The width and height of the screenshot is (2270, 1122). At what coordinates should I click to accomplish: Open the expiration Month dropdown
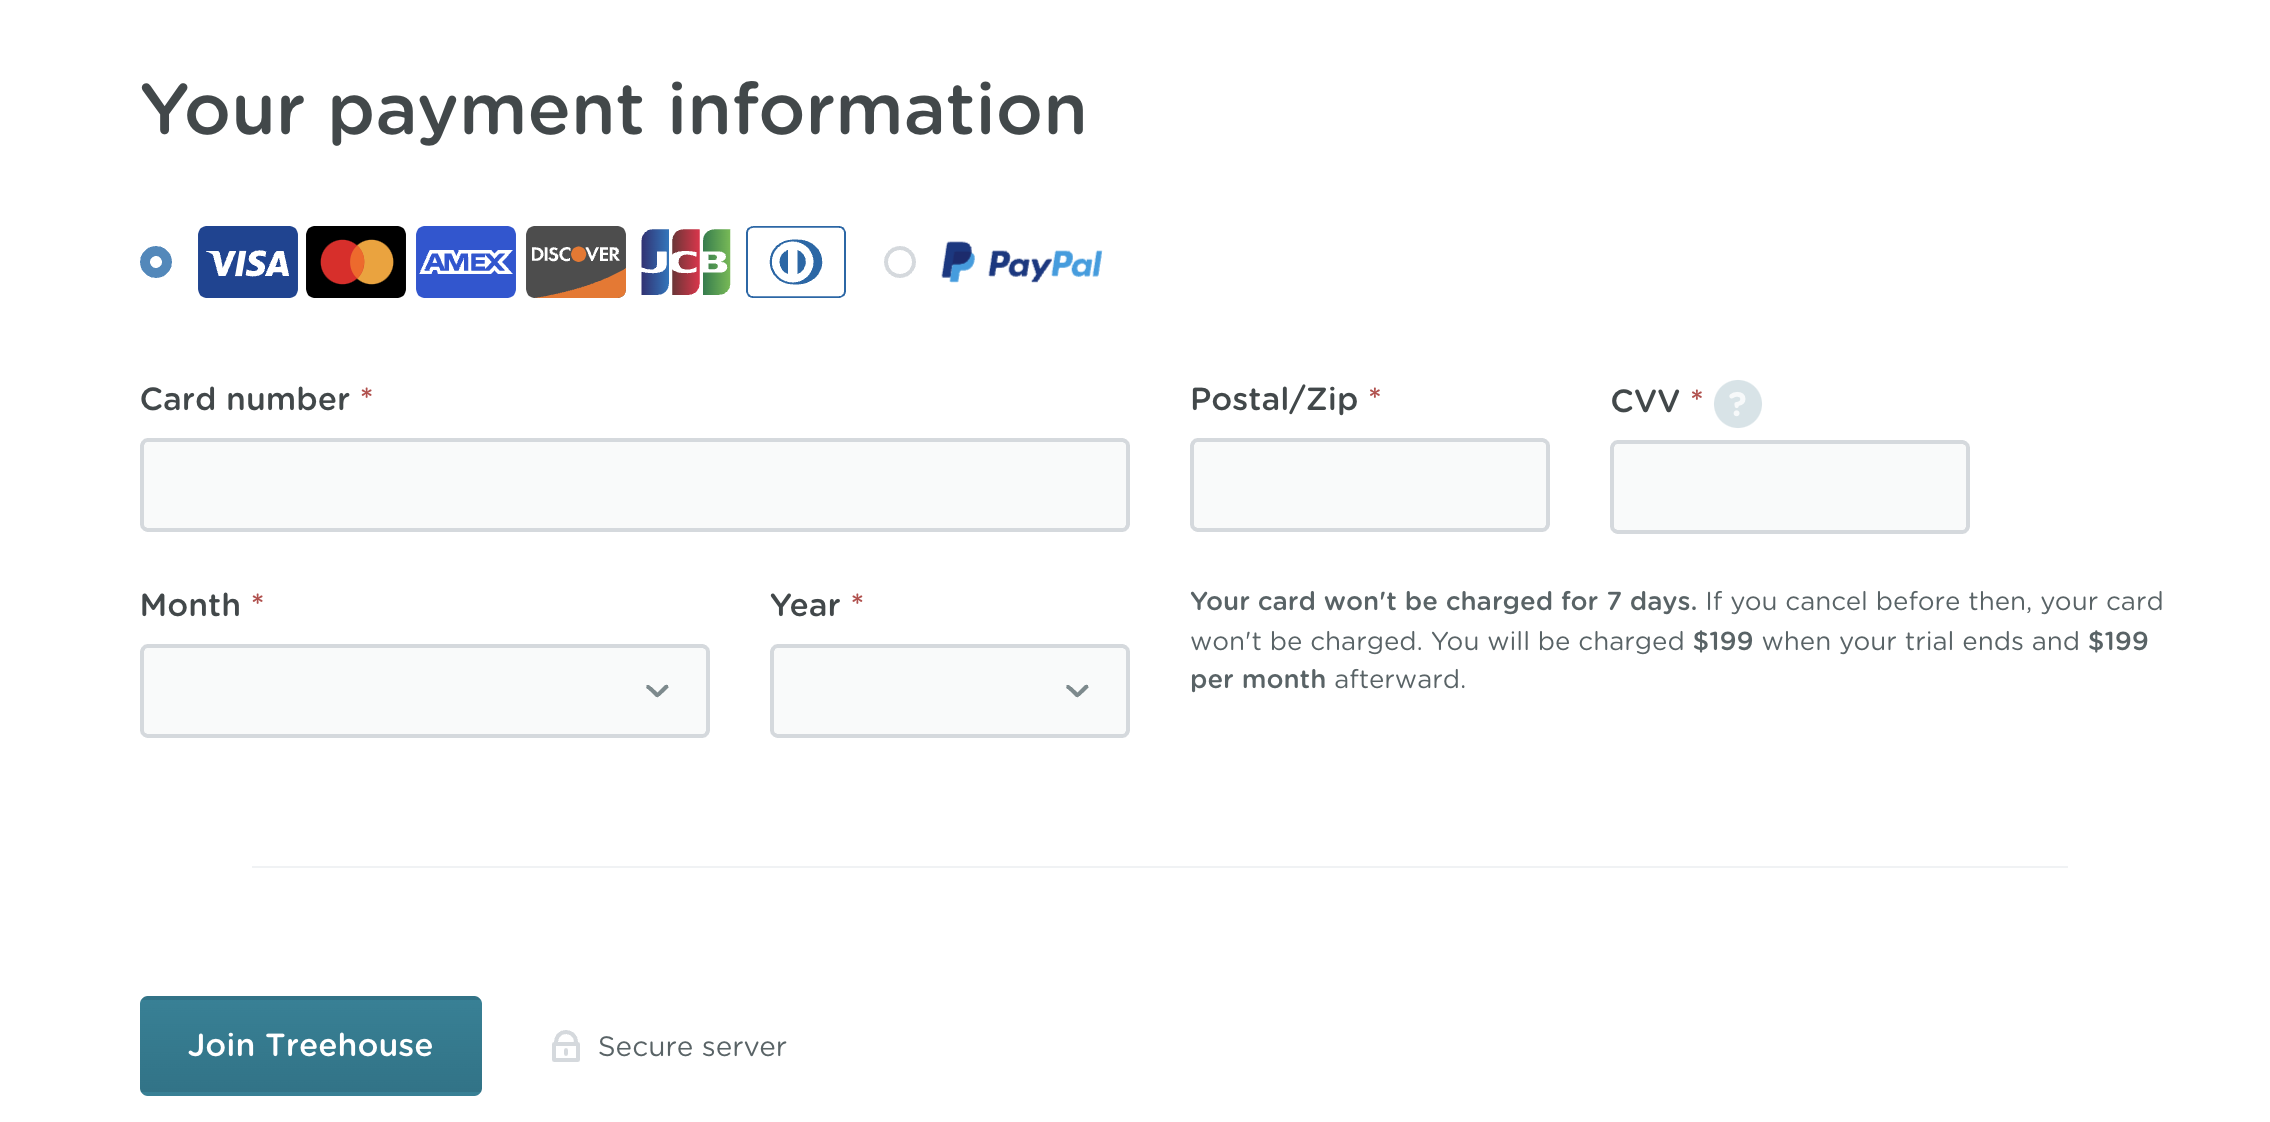(x=425, y=691)
